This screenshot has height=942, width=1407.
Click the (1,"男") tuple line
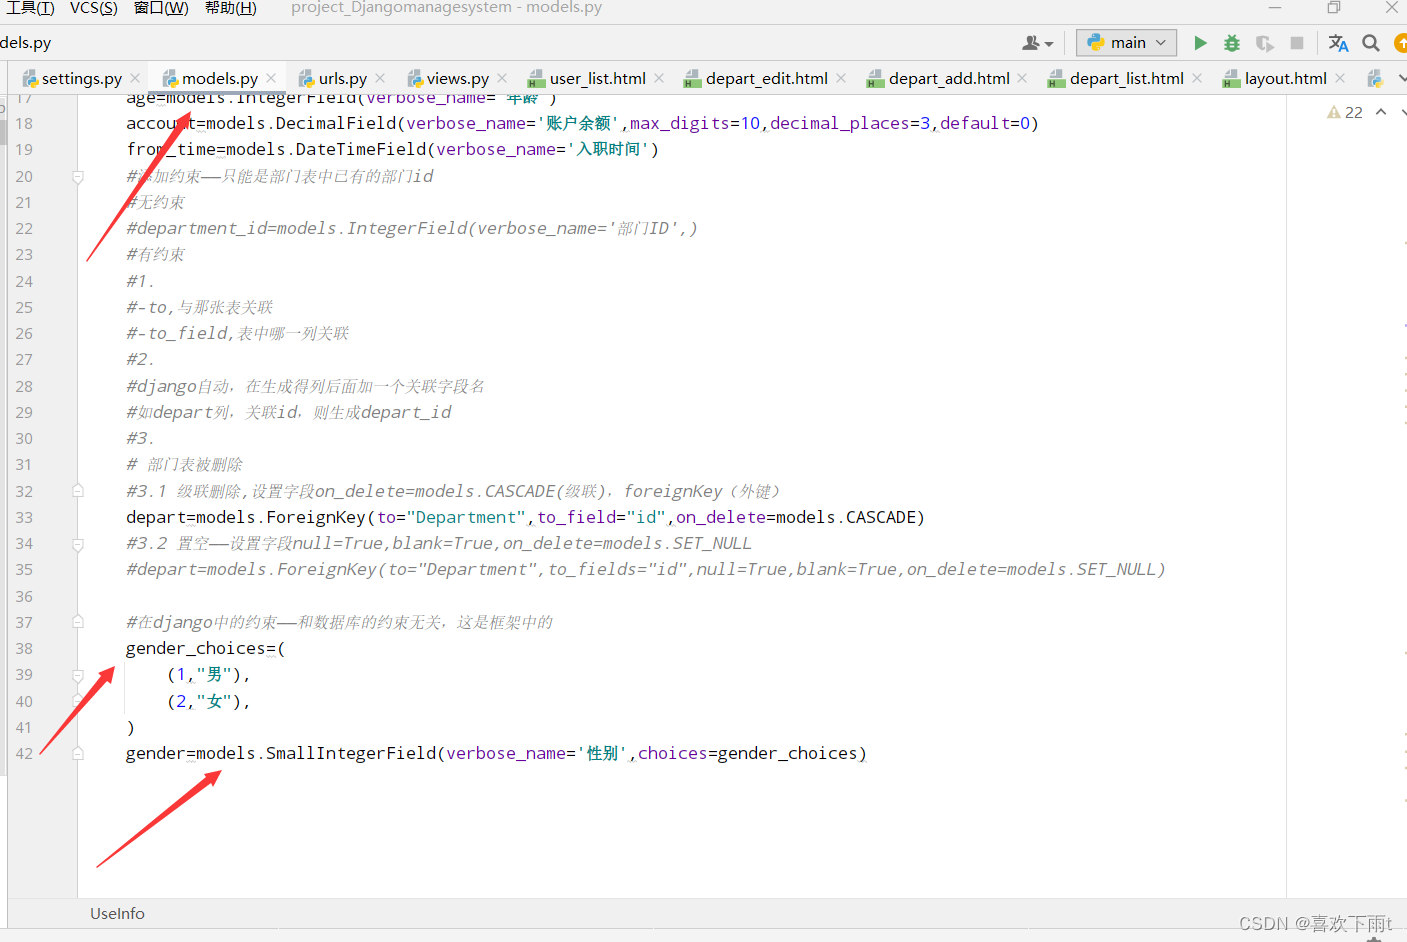pos(208,674)
